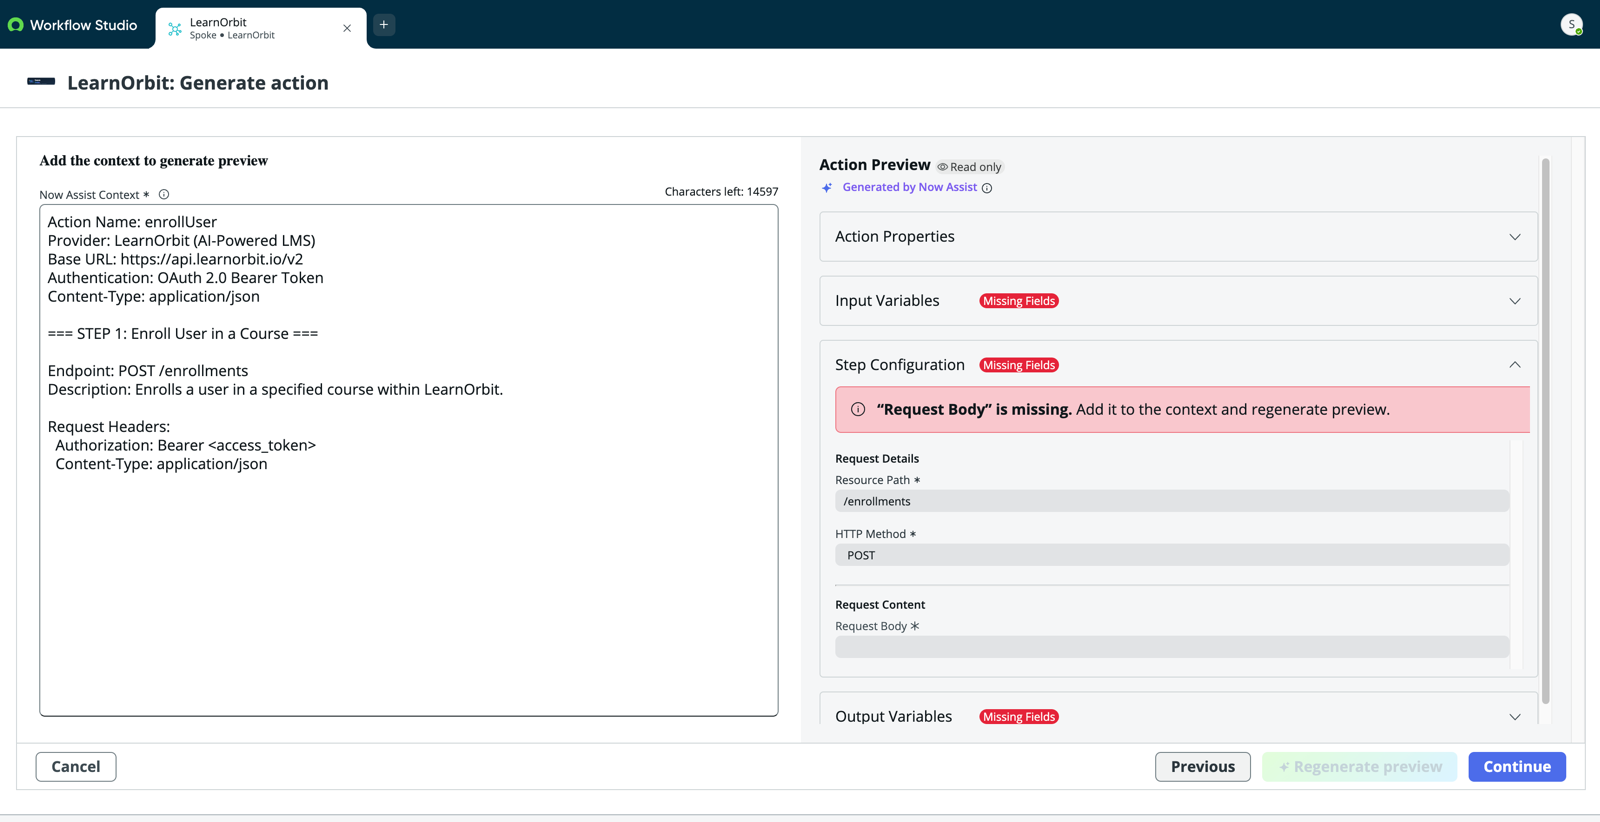The width and height of the screenshot is (1600, 822).
Task: Click the info icon in Request Body alert
Action: (x=858, y=410)
